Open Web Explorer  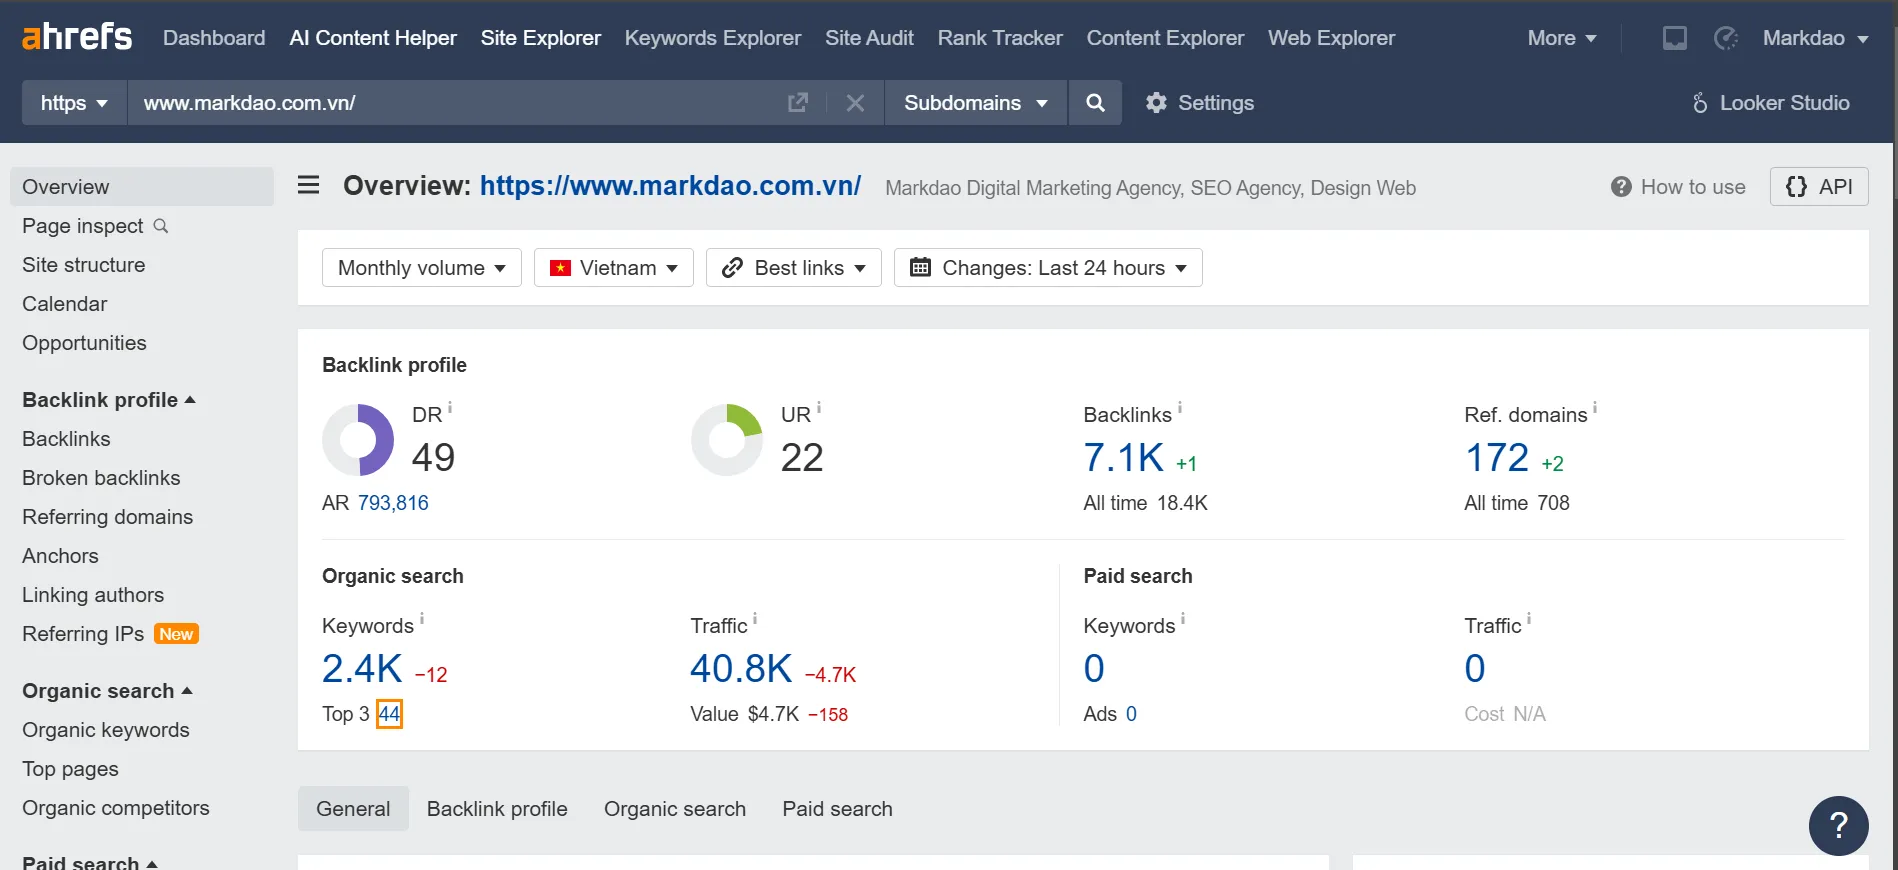point(1331,38)
